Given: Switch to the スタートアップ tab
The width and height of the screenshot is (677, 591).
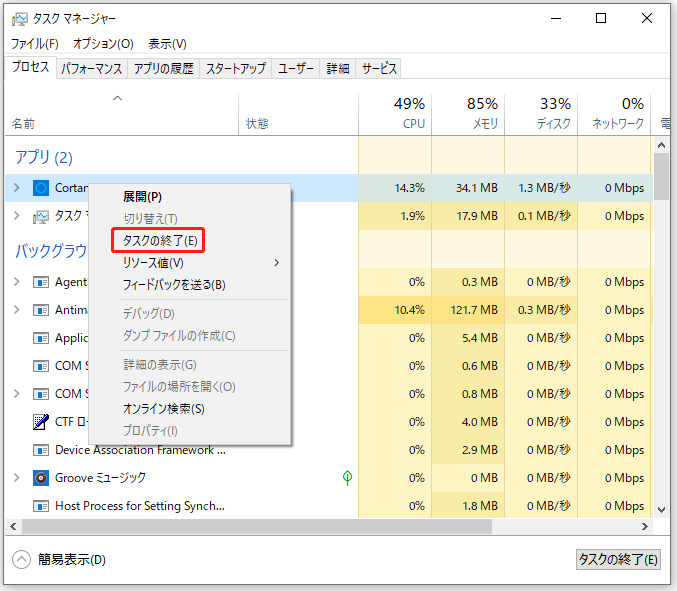Looking at the screenshot, I should click(x=236, y=69).
